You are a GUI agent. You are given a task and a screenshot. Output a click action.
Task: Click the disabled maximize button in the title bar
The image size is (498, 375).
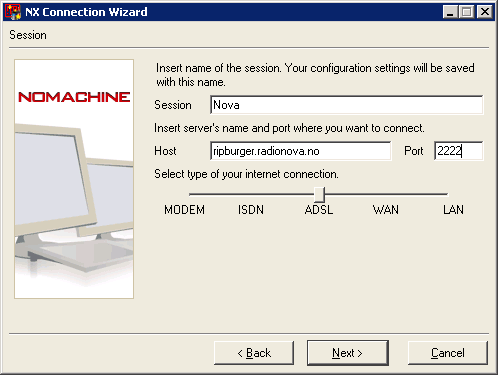point(466,12)
